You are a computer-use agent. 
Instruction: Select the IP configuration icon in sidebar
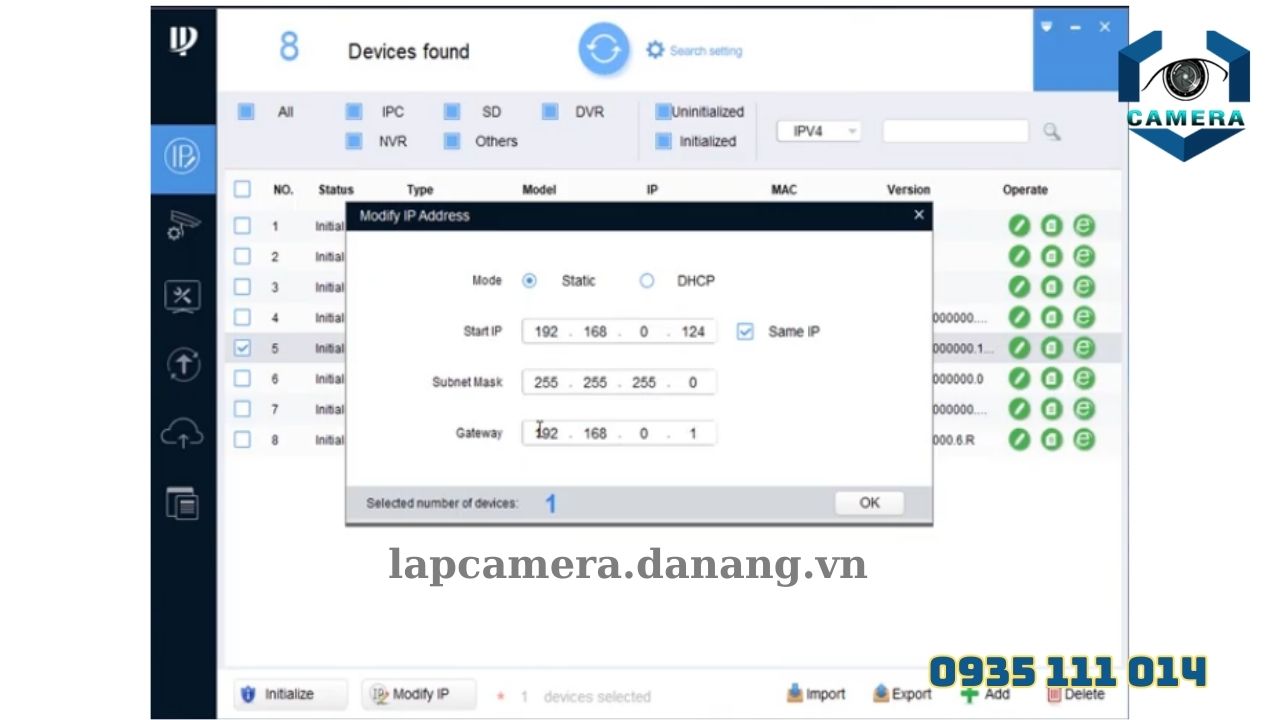click(182, 157)
